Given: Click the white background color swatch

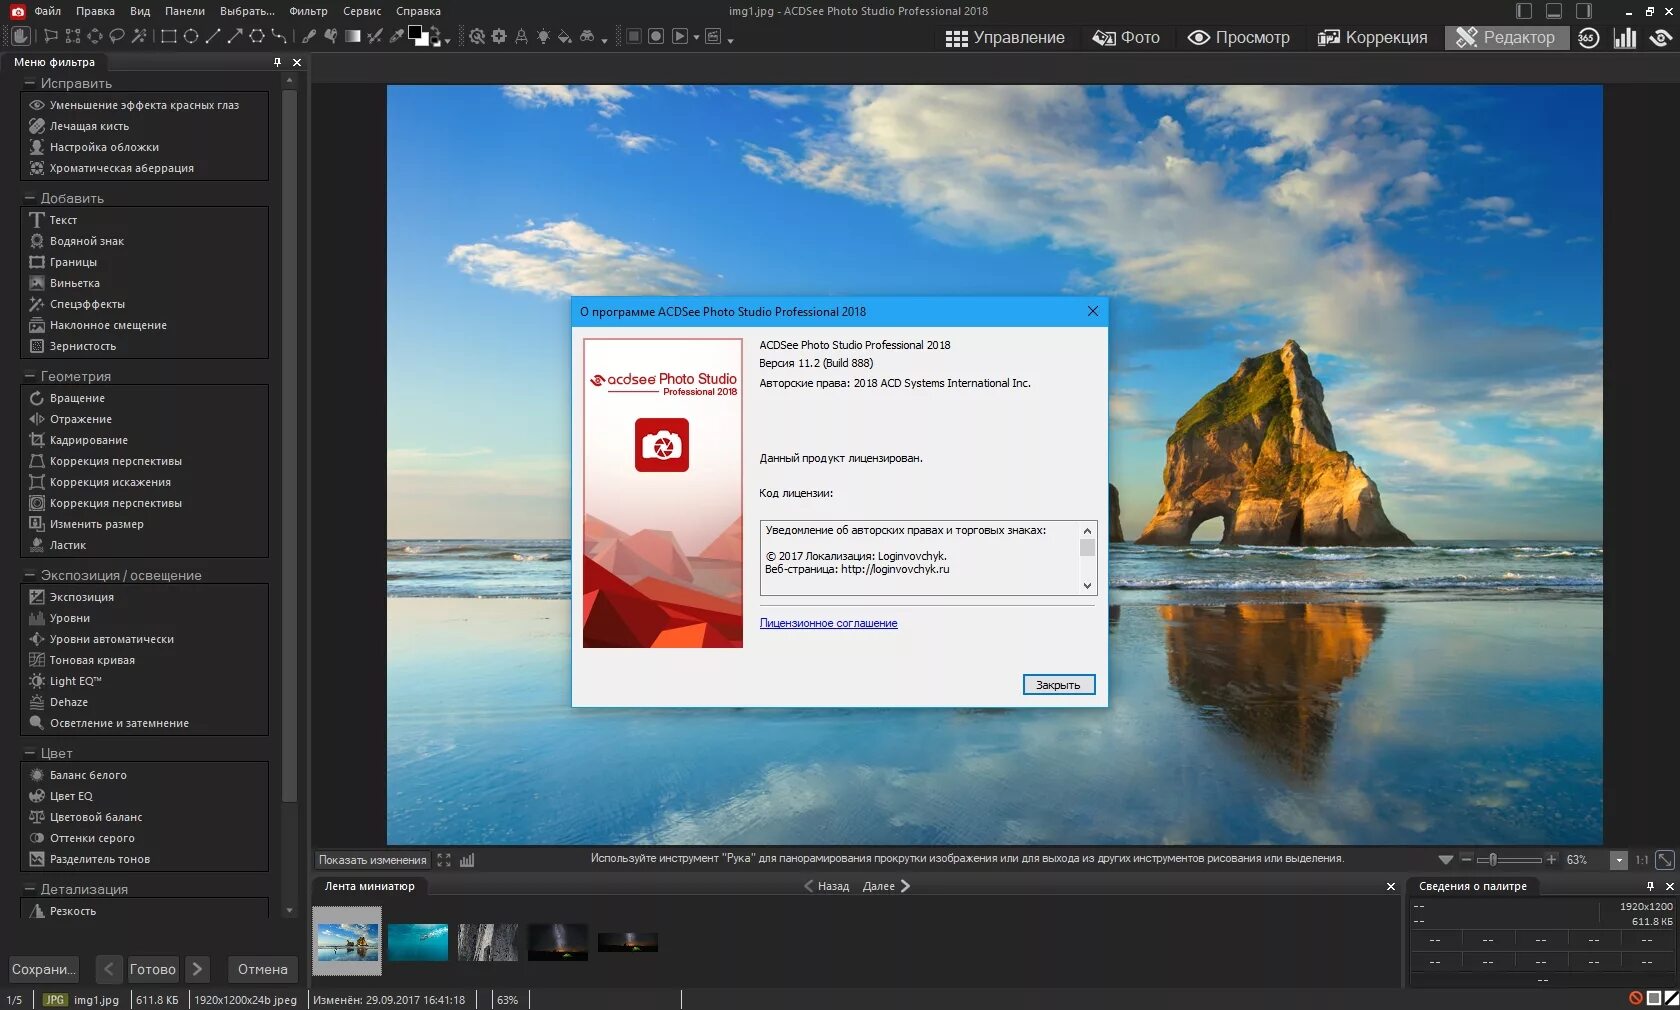Looking at the screenshot, I should click(424, 41).
